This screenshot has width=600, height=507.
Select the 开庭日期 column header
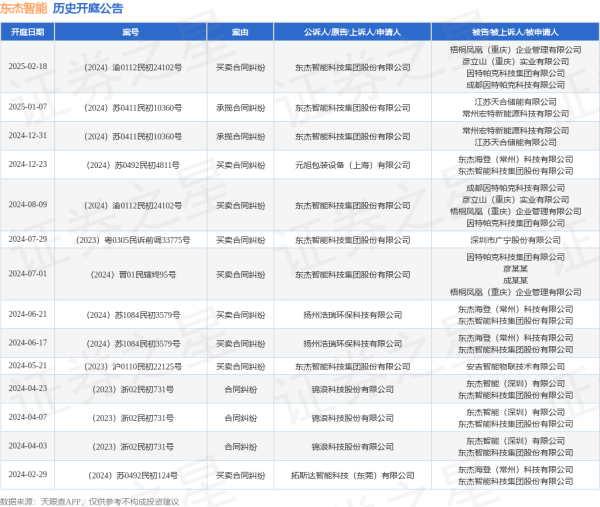point(28,32)
